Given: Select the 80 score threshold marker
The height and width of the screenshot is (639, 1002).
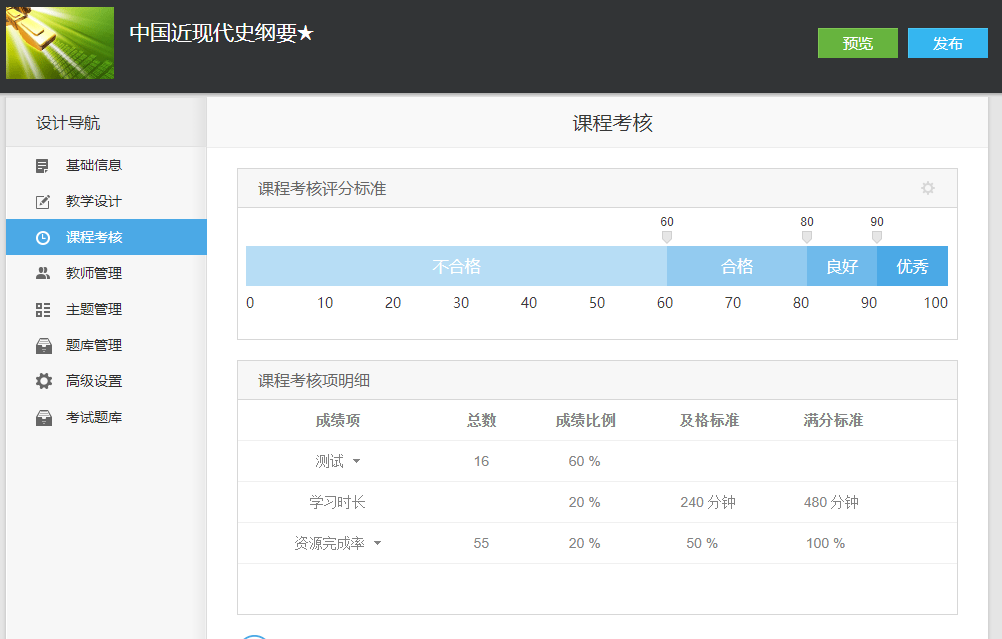Looking at the screenshot, I should coord(807,237).
